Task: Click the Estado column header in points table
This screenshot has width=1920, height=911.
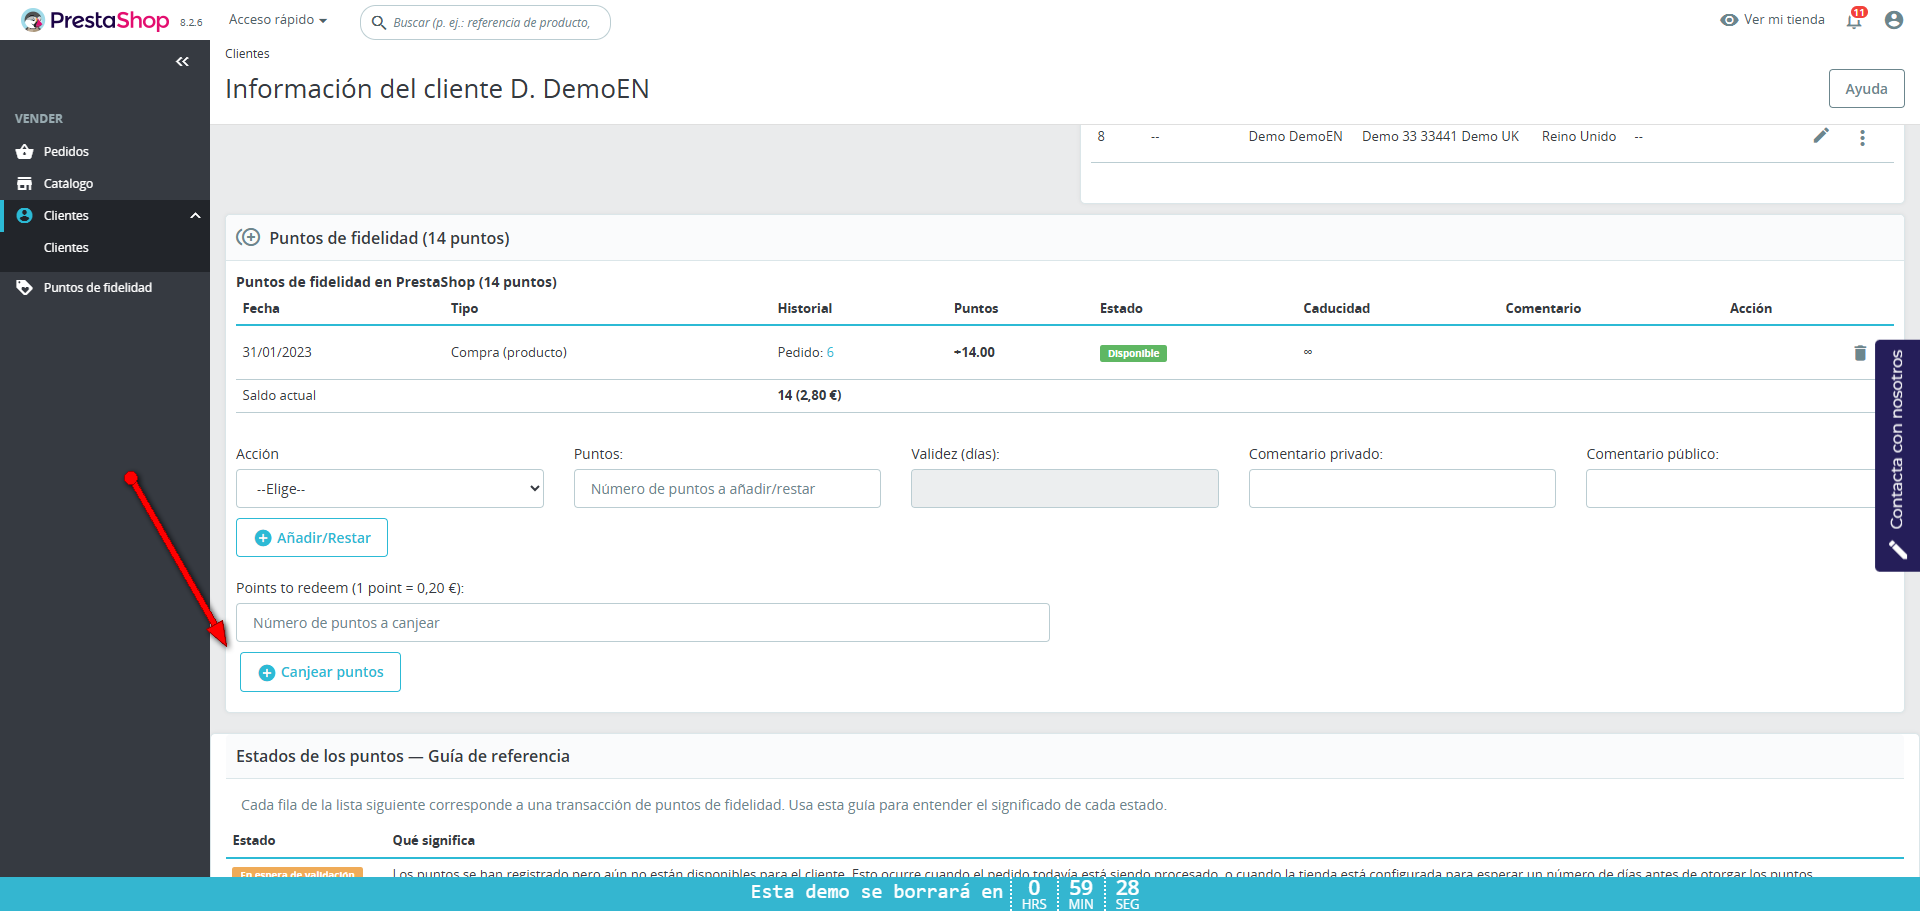Action: (1121, 308)
